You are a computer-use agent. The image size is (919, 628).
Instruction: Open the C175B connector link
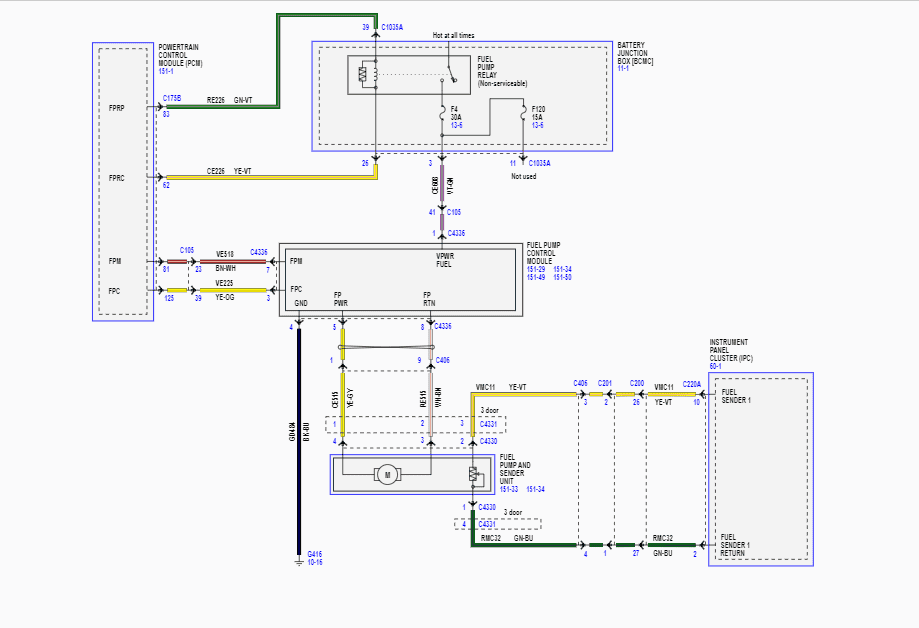pyautogui.click(x=172, y=98)
